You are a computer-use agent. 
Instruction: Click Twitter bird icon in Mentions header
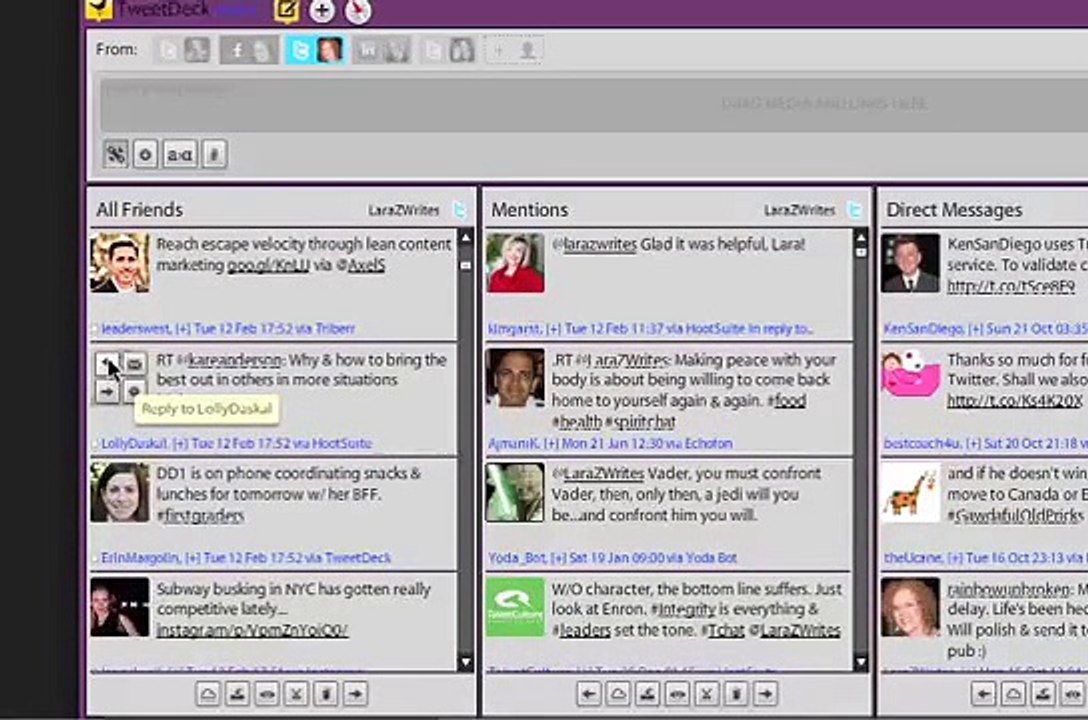pos(854,209)
